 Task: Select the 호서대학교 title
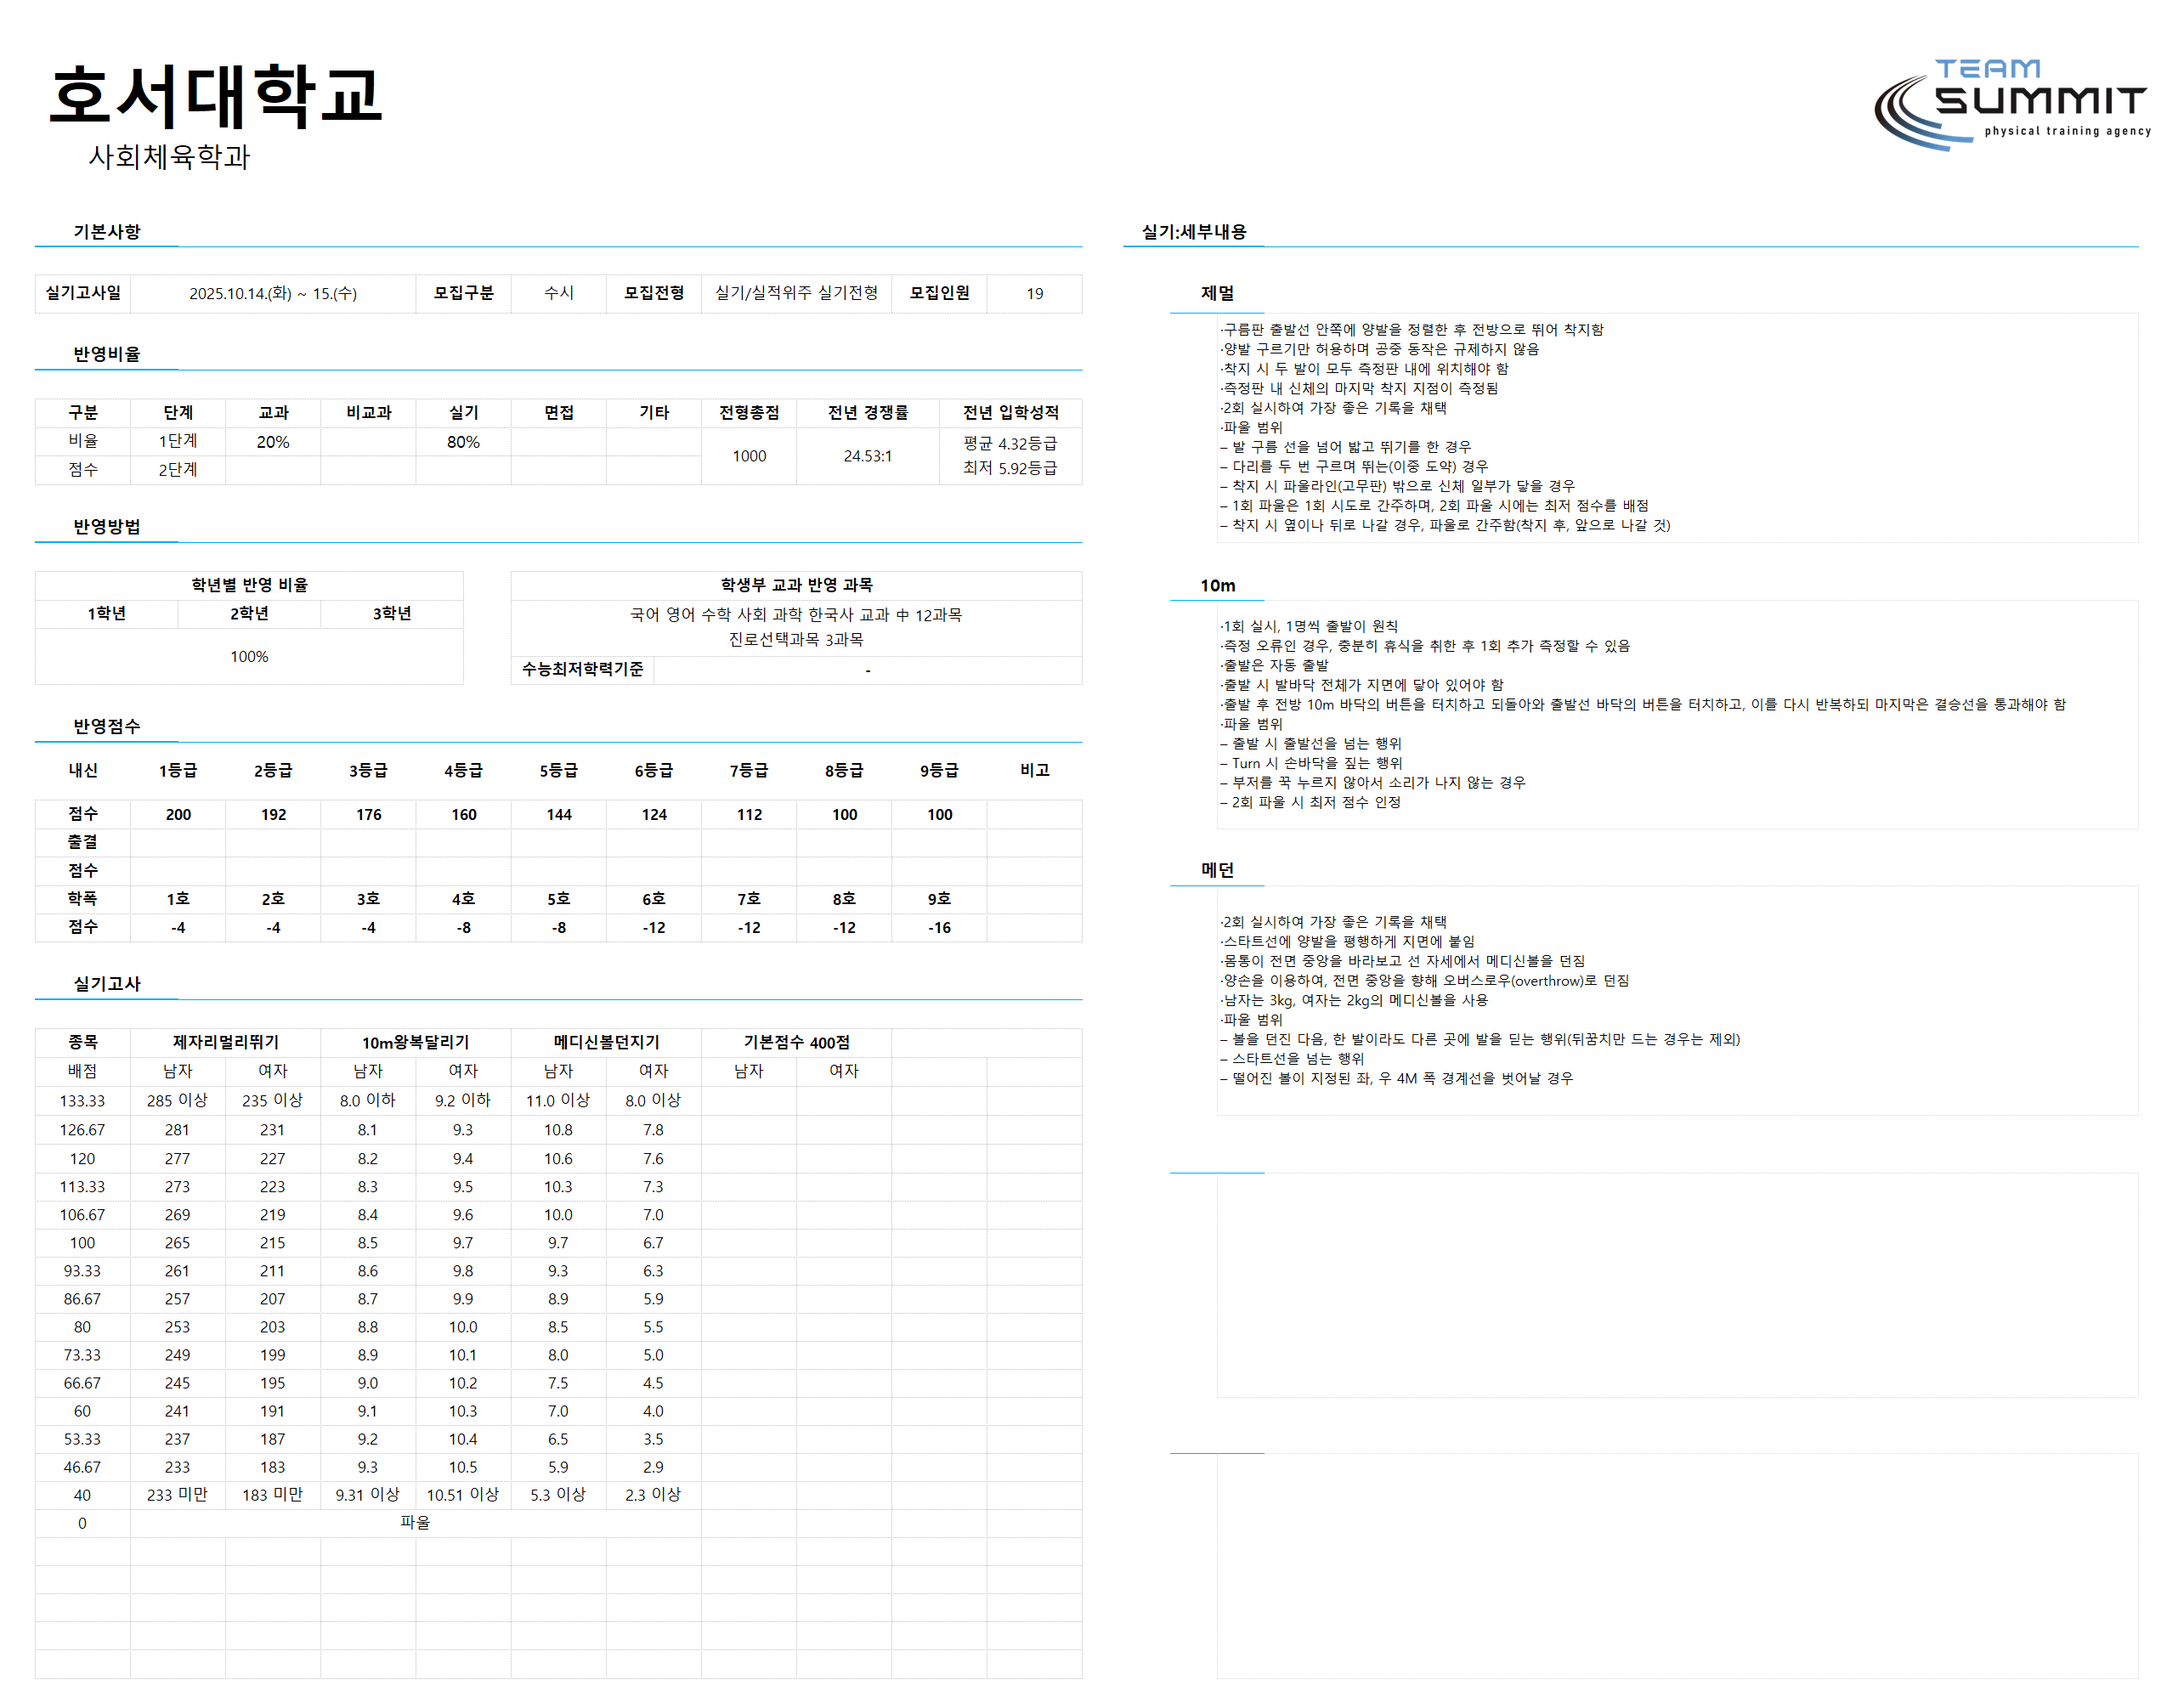(x=215, y=96)
